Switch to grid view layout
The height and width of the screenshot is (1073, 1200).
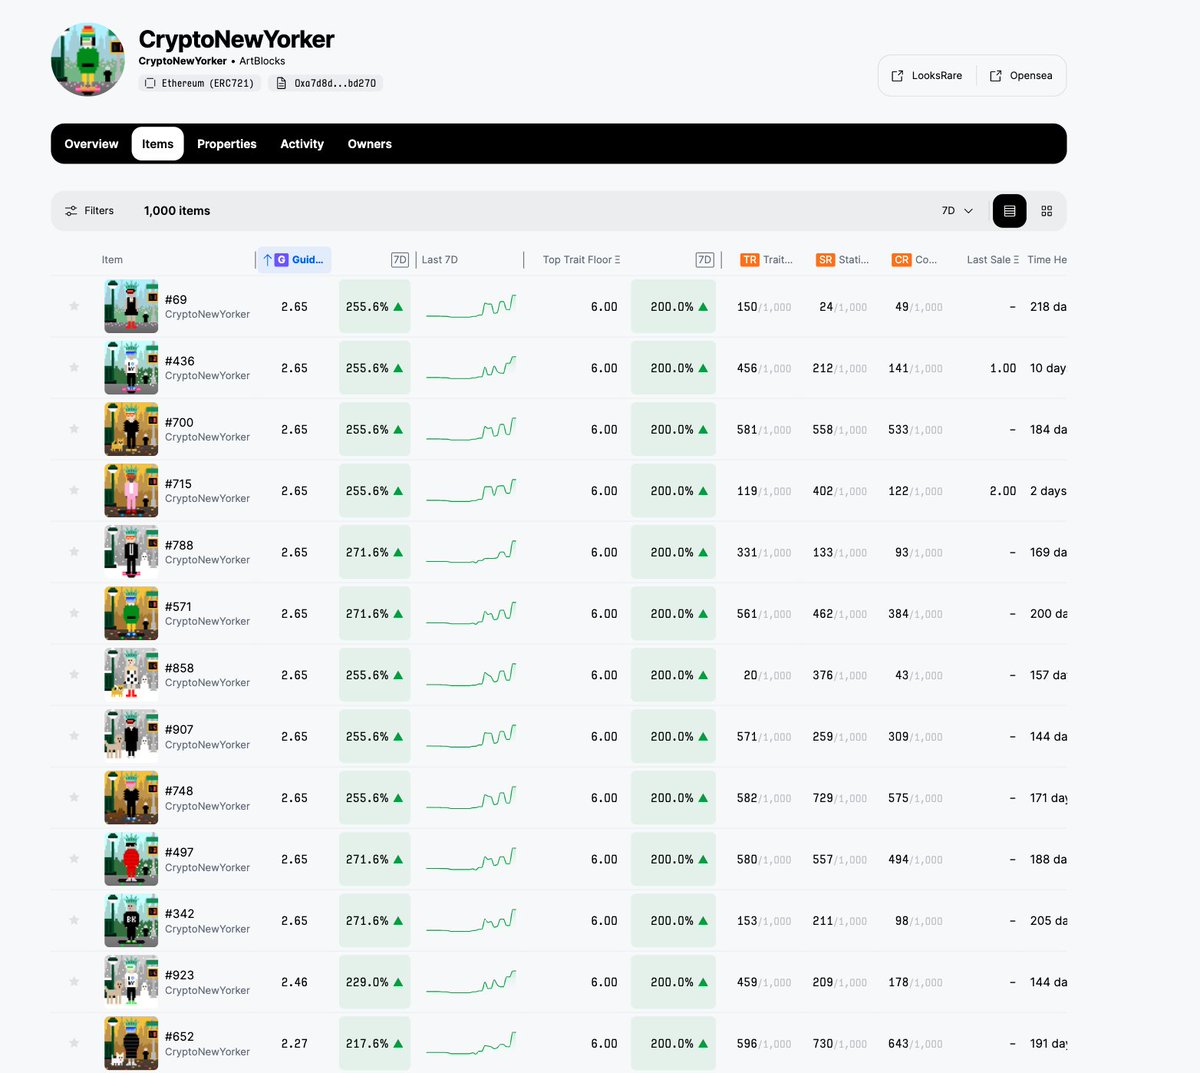pos(1046,210)
